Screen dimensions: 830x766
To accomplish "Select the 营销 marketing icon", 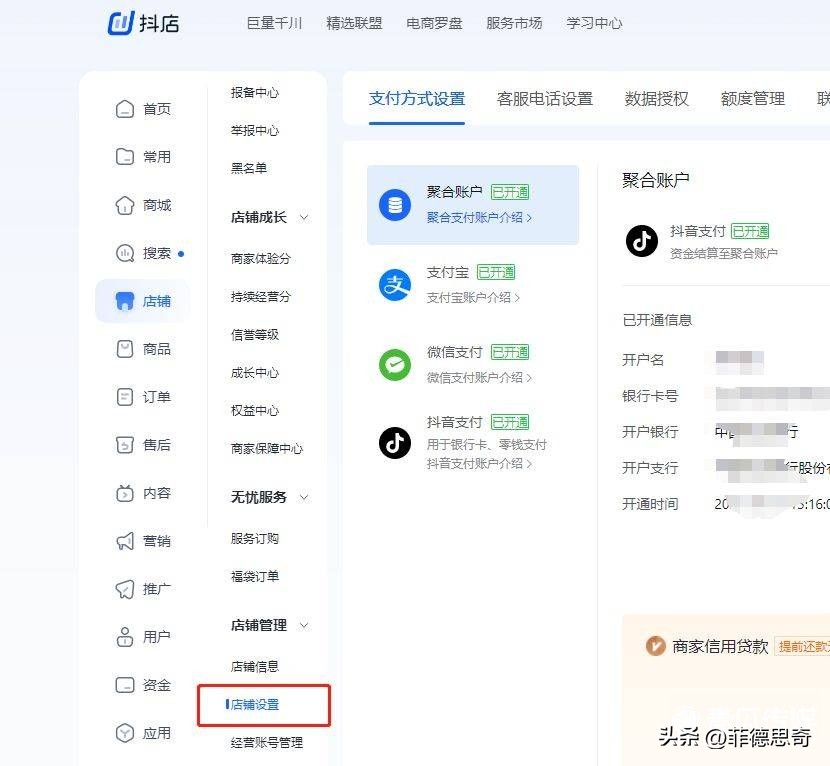I will coord(124,540).
